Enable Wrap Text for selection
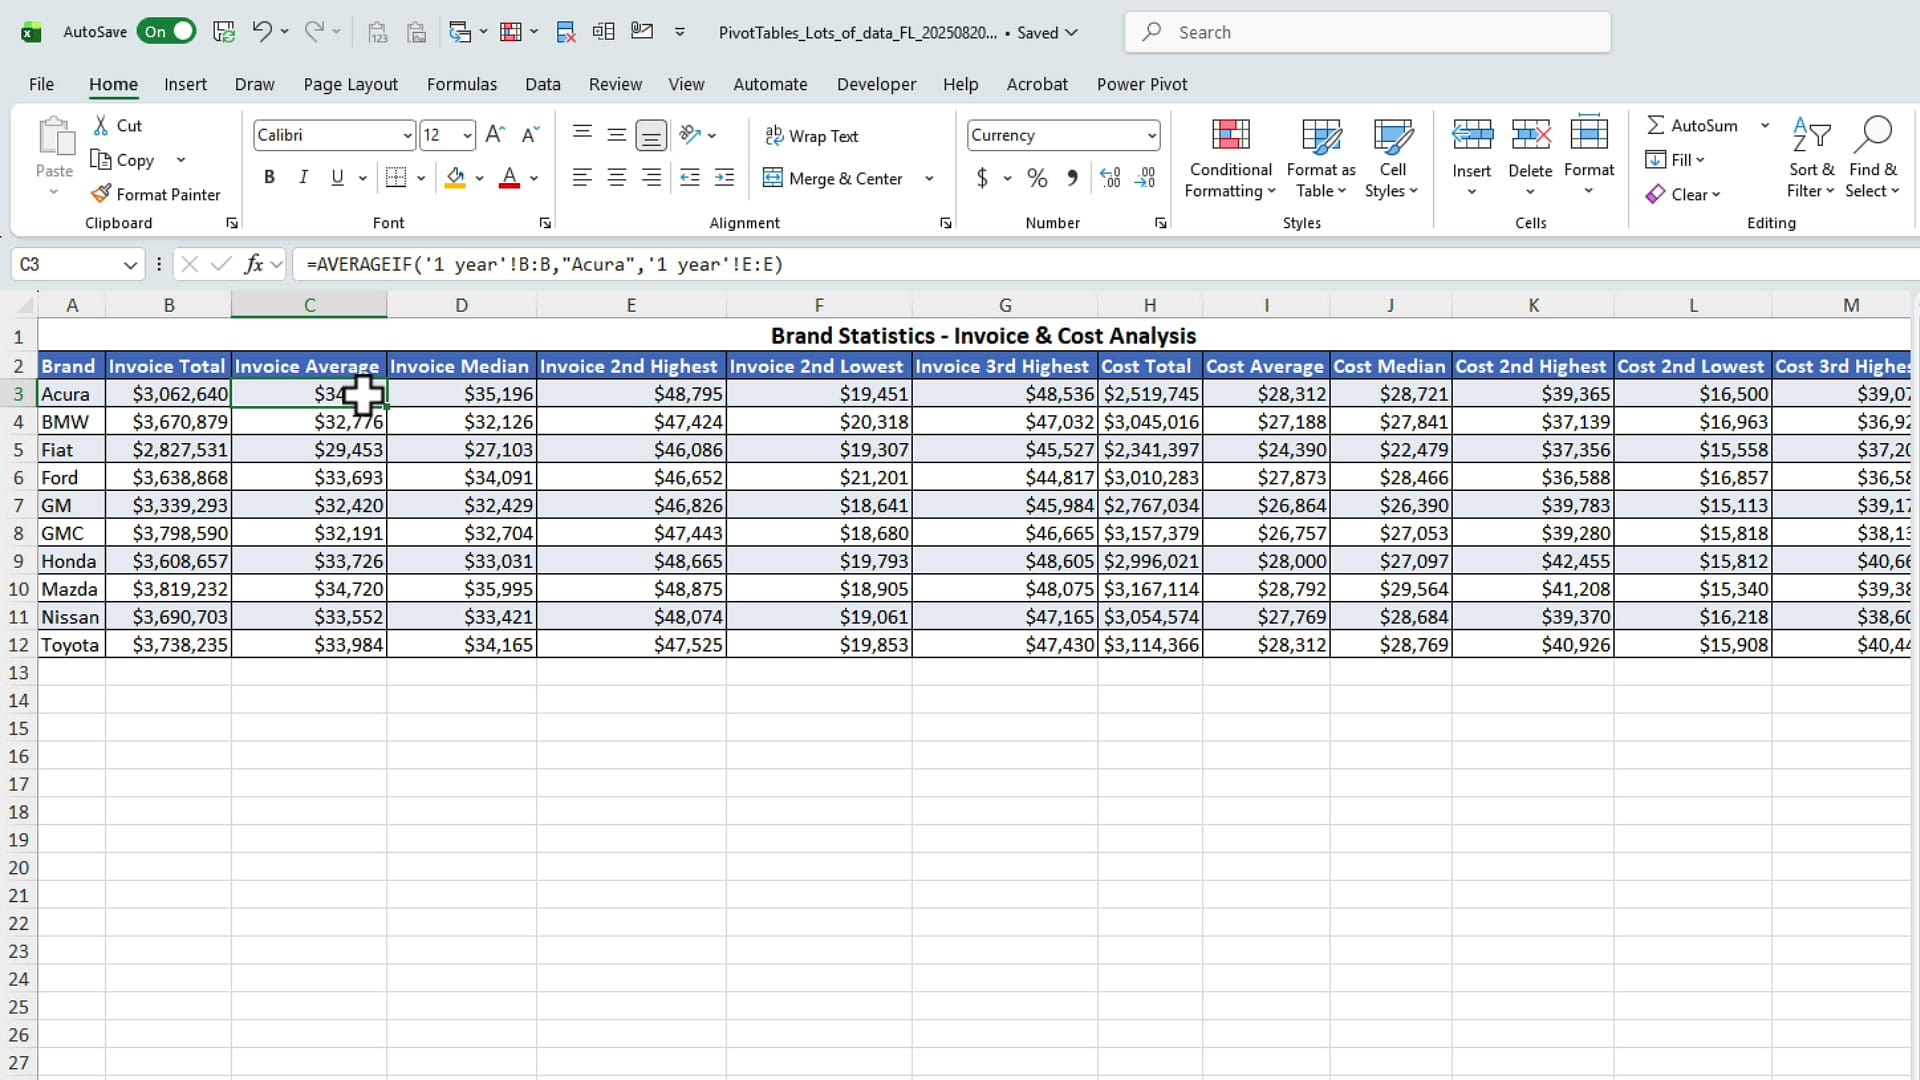 [x=812, y=135]
